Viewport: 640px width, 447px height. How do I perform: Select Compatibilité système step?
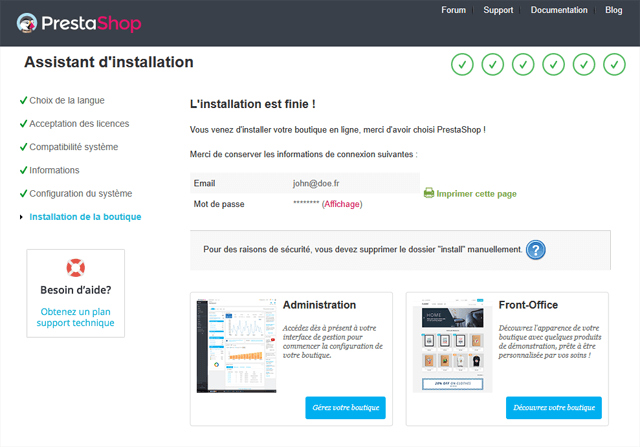[x=73, y=147]
